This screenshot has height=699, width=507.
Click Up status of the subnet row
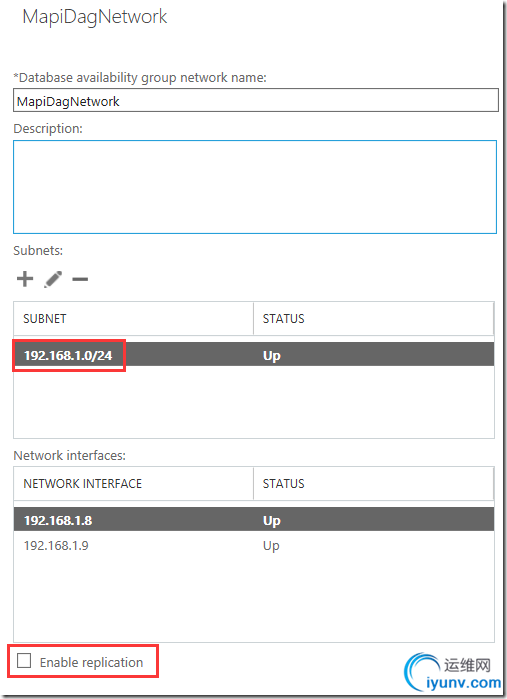tap(272, 356)
